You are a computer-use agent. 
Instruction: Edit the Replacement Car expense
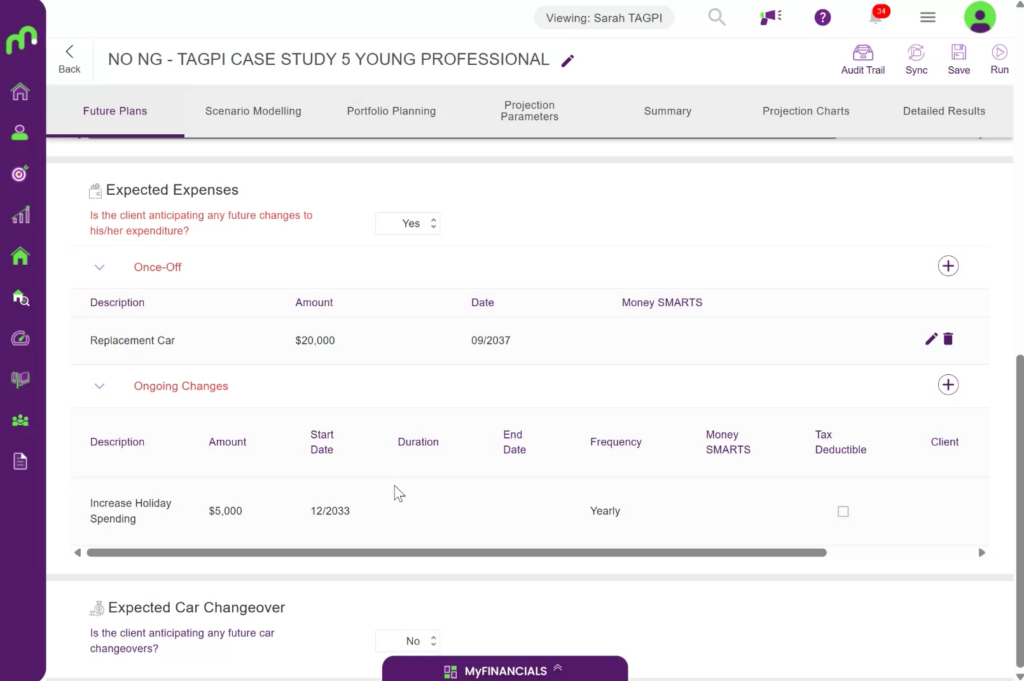931,339
